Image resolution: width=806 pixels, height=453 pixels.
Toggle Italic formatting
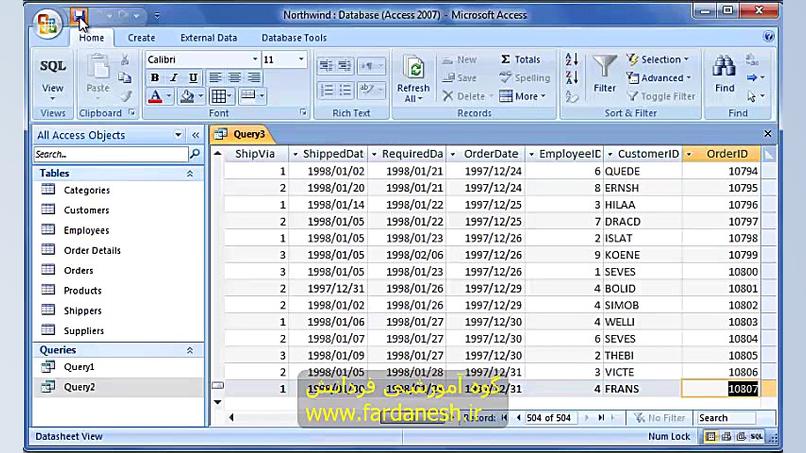click(x=174, y=78)
